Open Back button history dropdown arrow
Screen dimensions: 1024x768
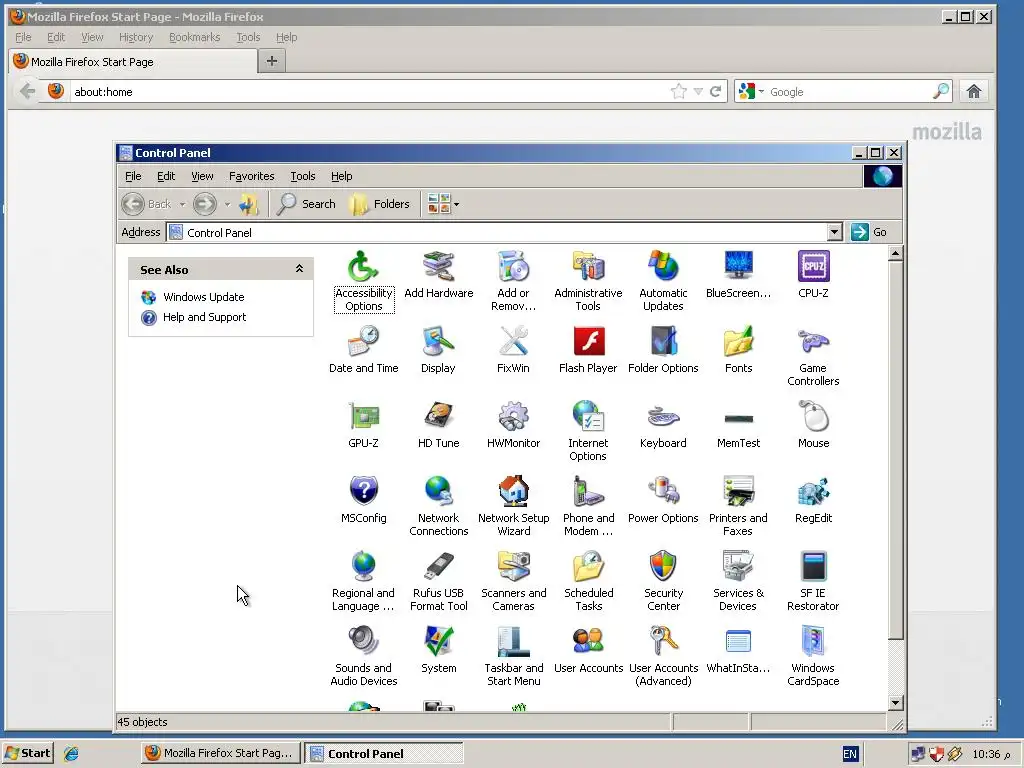tap(182, 204)
